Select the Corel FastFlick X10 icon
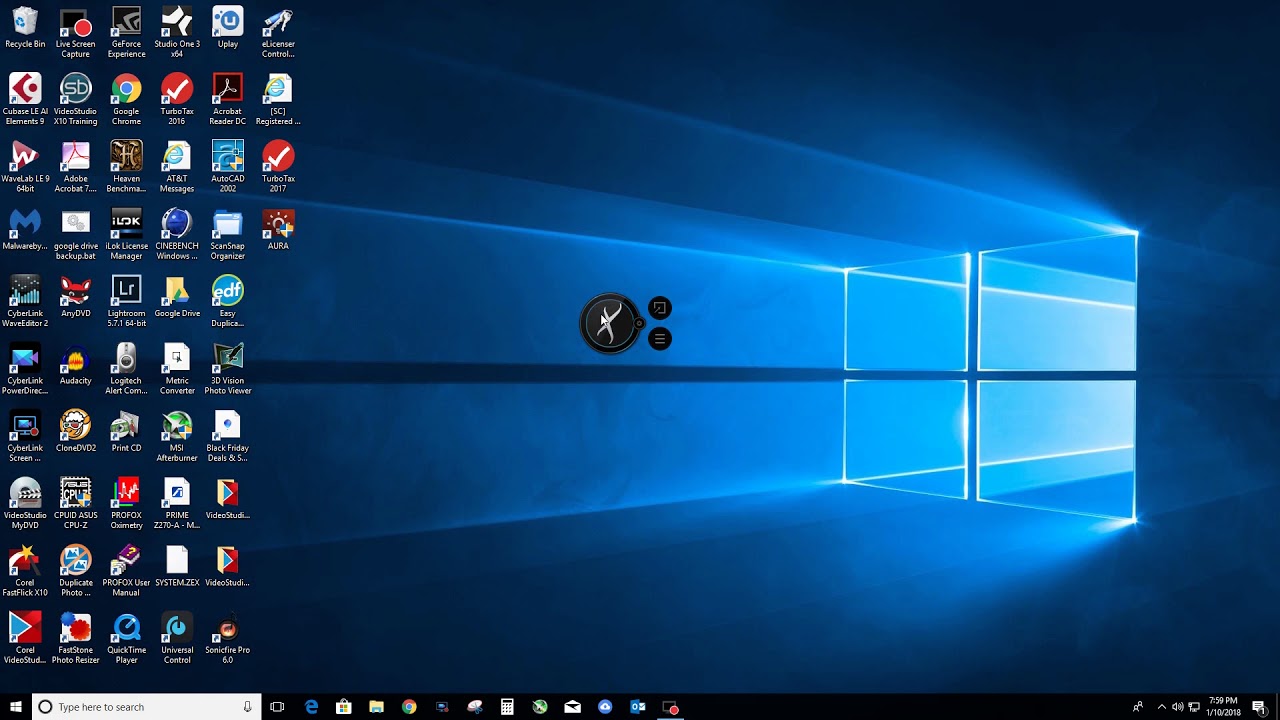The width and height of the screenshot is (1280, 720). [25, 571]
